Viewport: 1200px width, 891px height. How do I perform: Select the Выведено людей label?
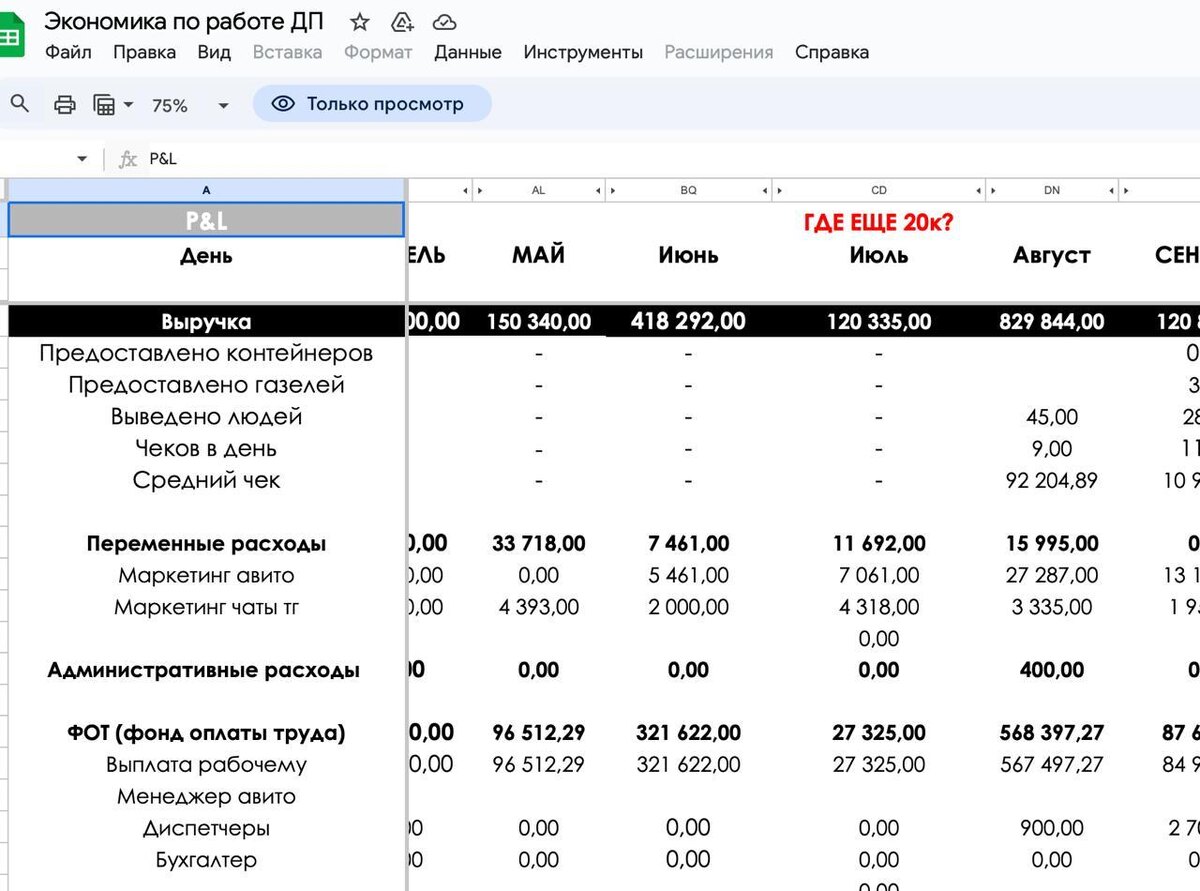point(206,416)
